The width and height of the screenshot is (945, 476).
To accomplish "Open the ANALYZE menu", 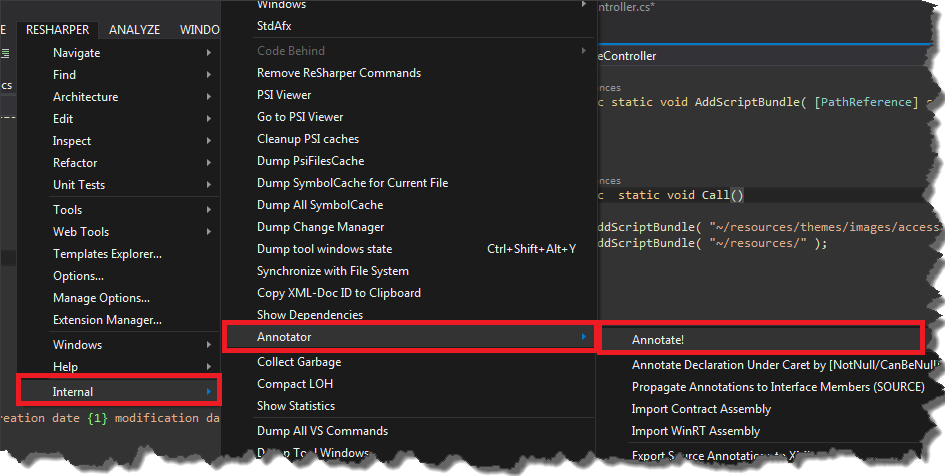I will click(134, 30).
